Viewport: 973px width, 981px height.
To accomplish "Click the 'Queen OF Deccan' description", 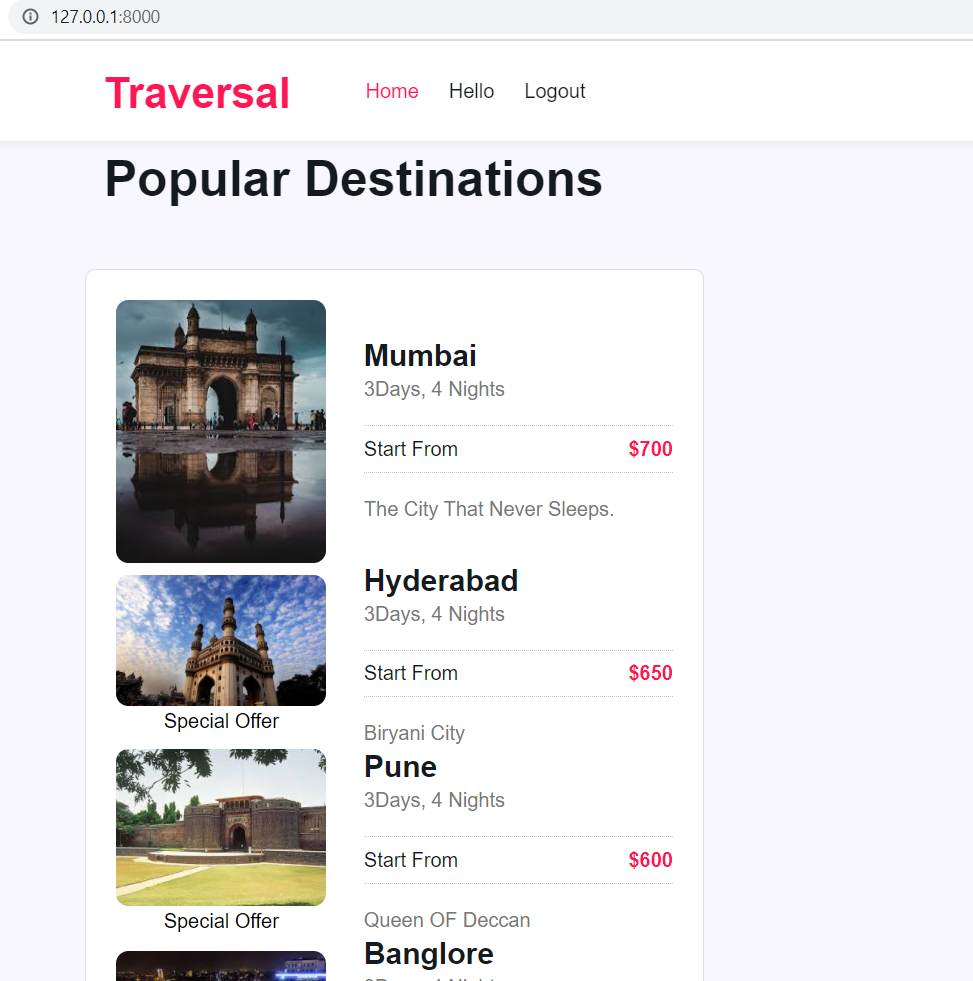I will 447,920.
